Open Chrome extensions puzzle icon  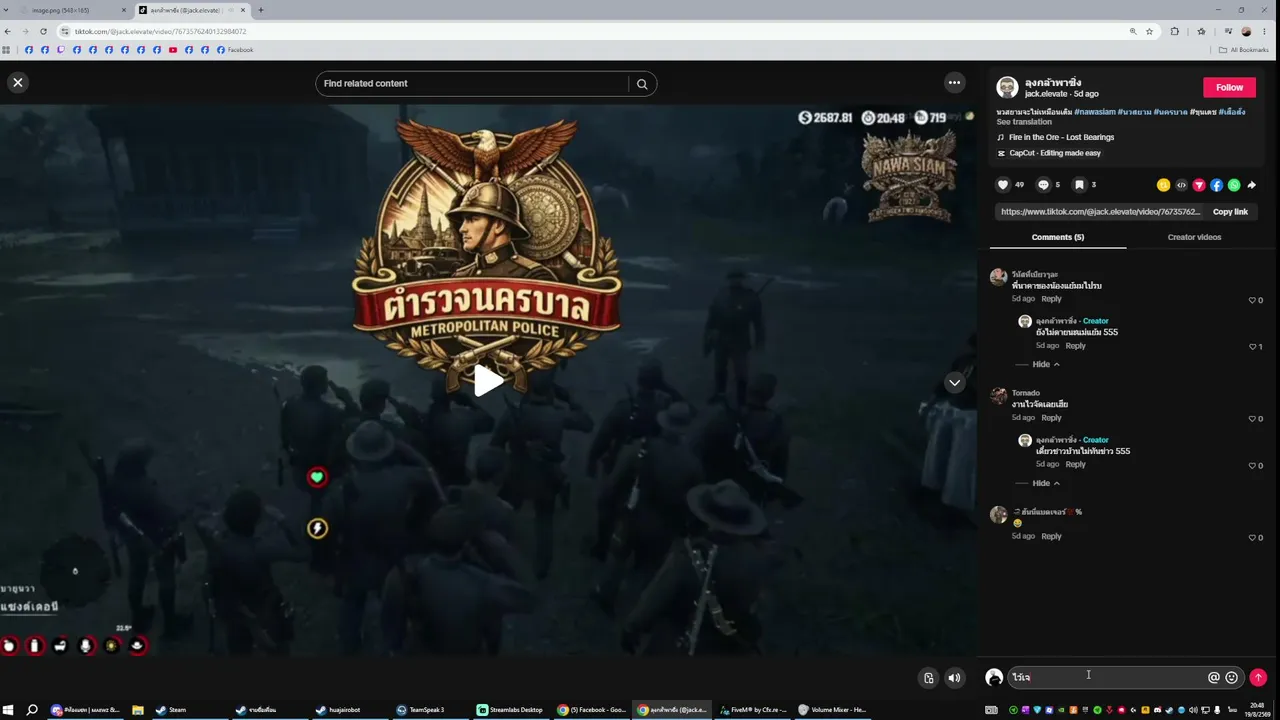point(1175,31)
